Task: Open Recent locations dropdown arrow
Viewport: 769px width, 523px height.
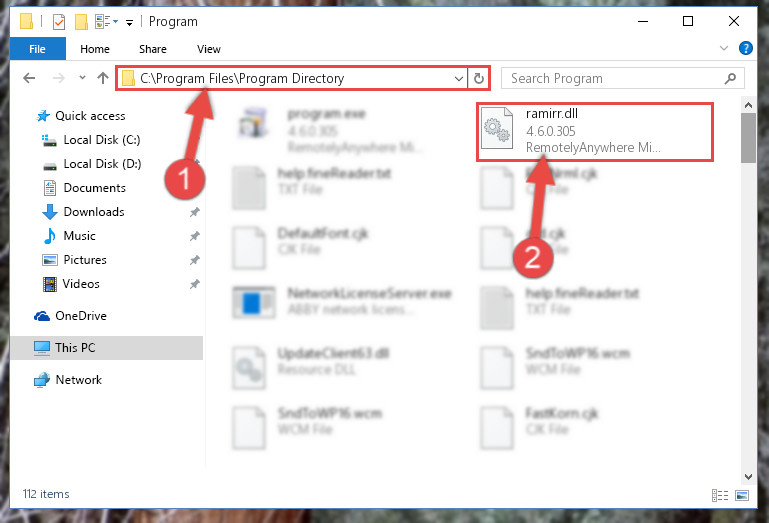Action: click(x=82, y=78)
